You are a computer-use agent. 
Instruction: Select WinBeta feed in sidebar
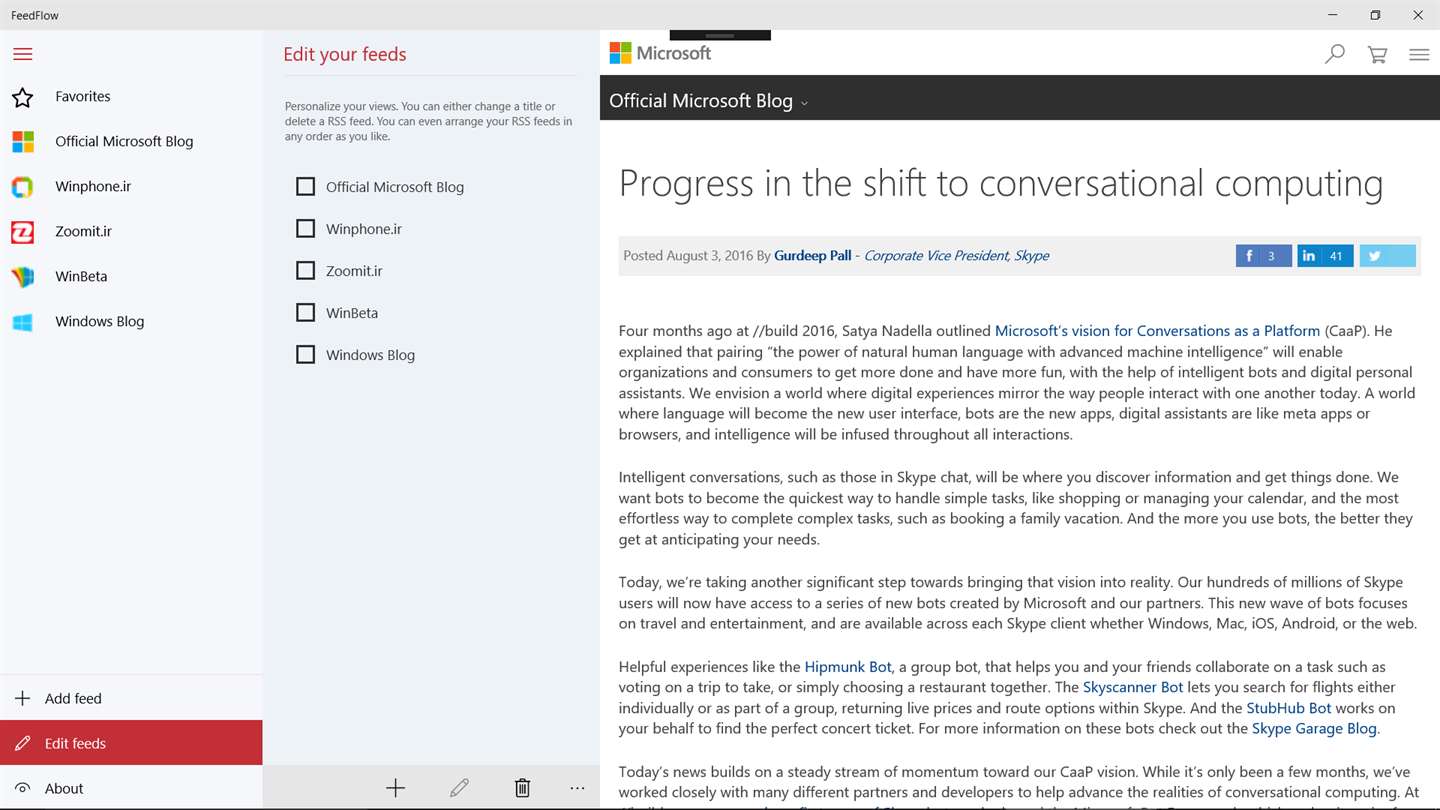click(x=80, y=277)
